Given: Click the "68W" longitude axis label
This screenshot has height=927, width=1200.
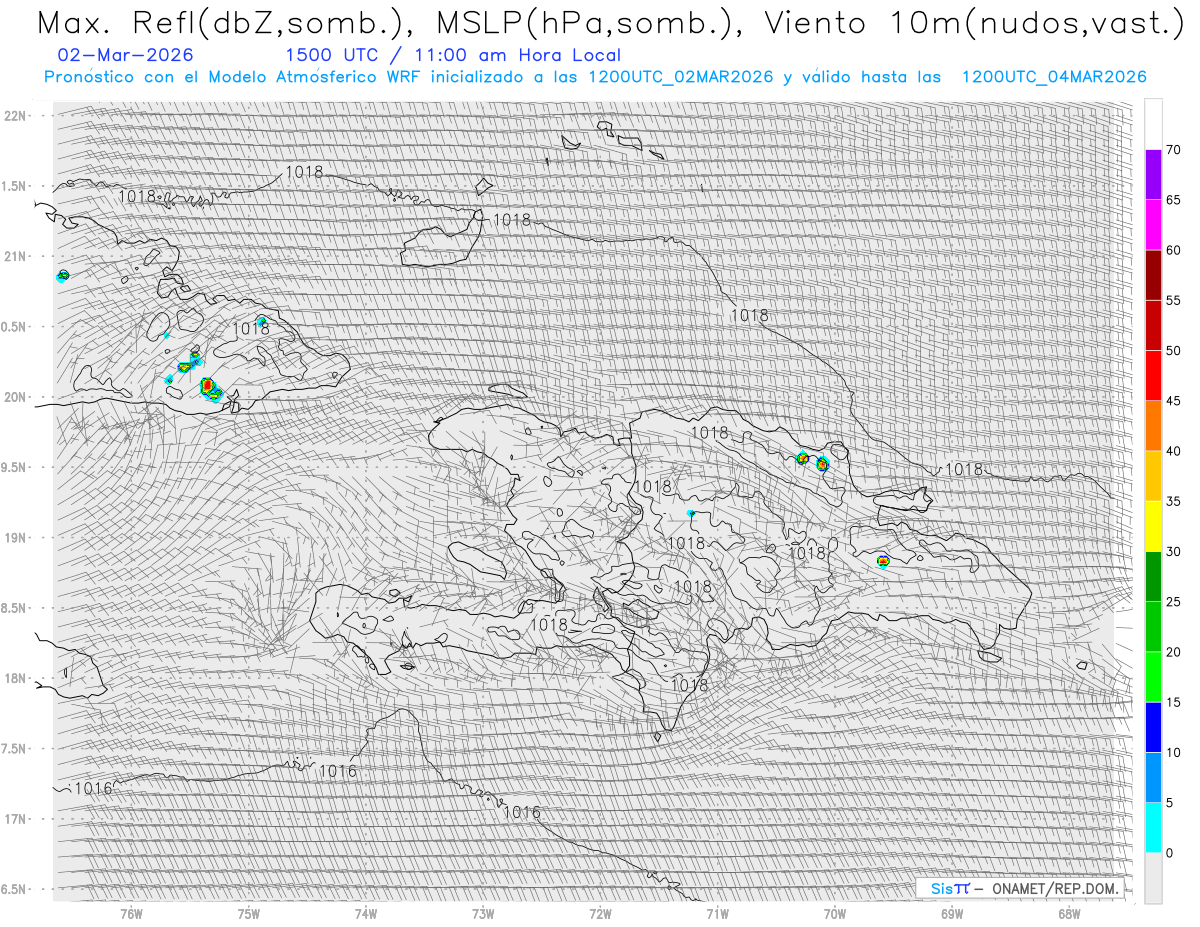Looking at the screenshot, I should (1069, 913).
